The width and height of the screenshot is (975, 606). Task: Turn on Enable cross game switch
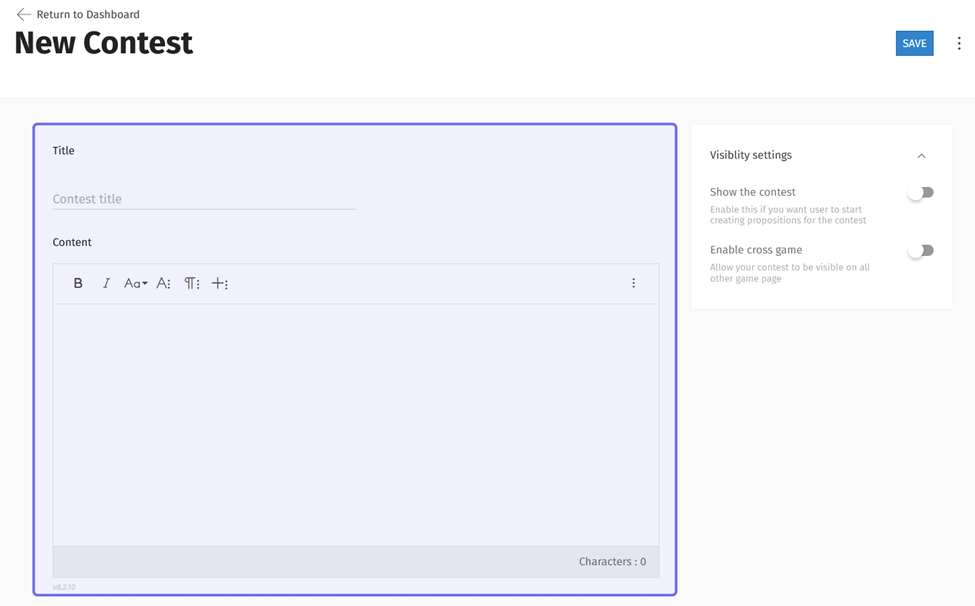(921, 251)
